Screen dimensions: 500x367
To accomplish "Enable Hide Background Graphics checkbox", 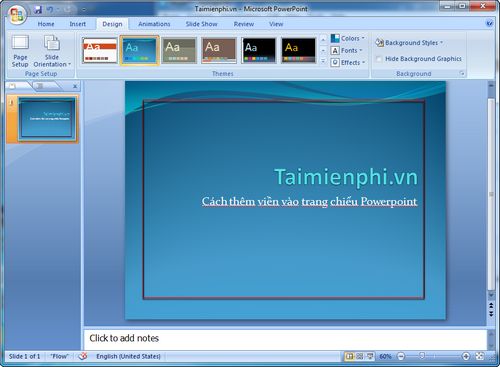I will [378, 59].
